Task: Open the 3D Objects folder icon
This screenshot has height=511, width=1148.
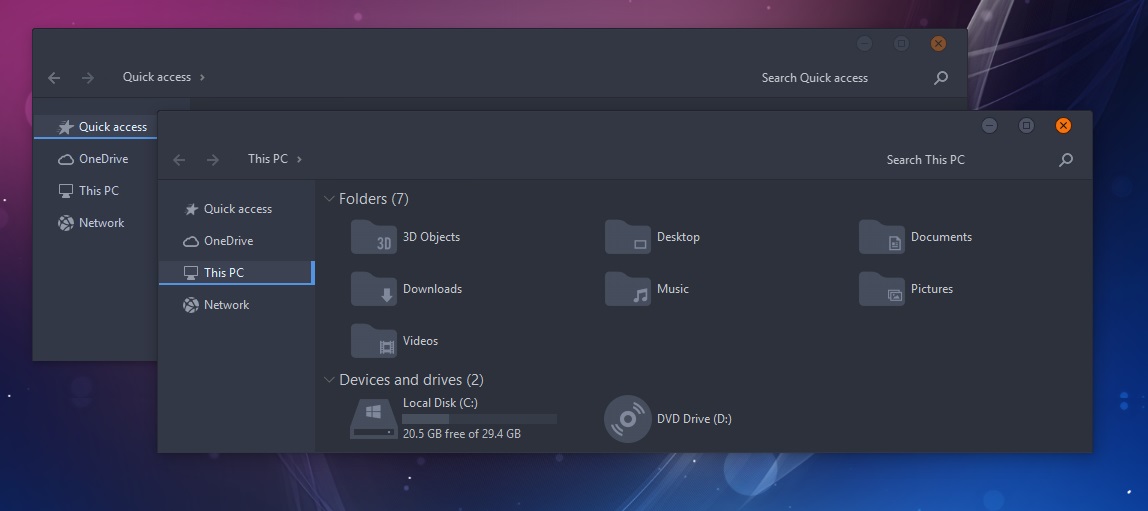Action: click(x=374, y=238)
